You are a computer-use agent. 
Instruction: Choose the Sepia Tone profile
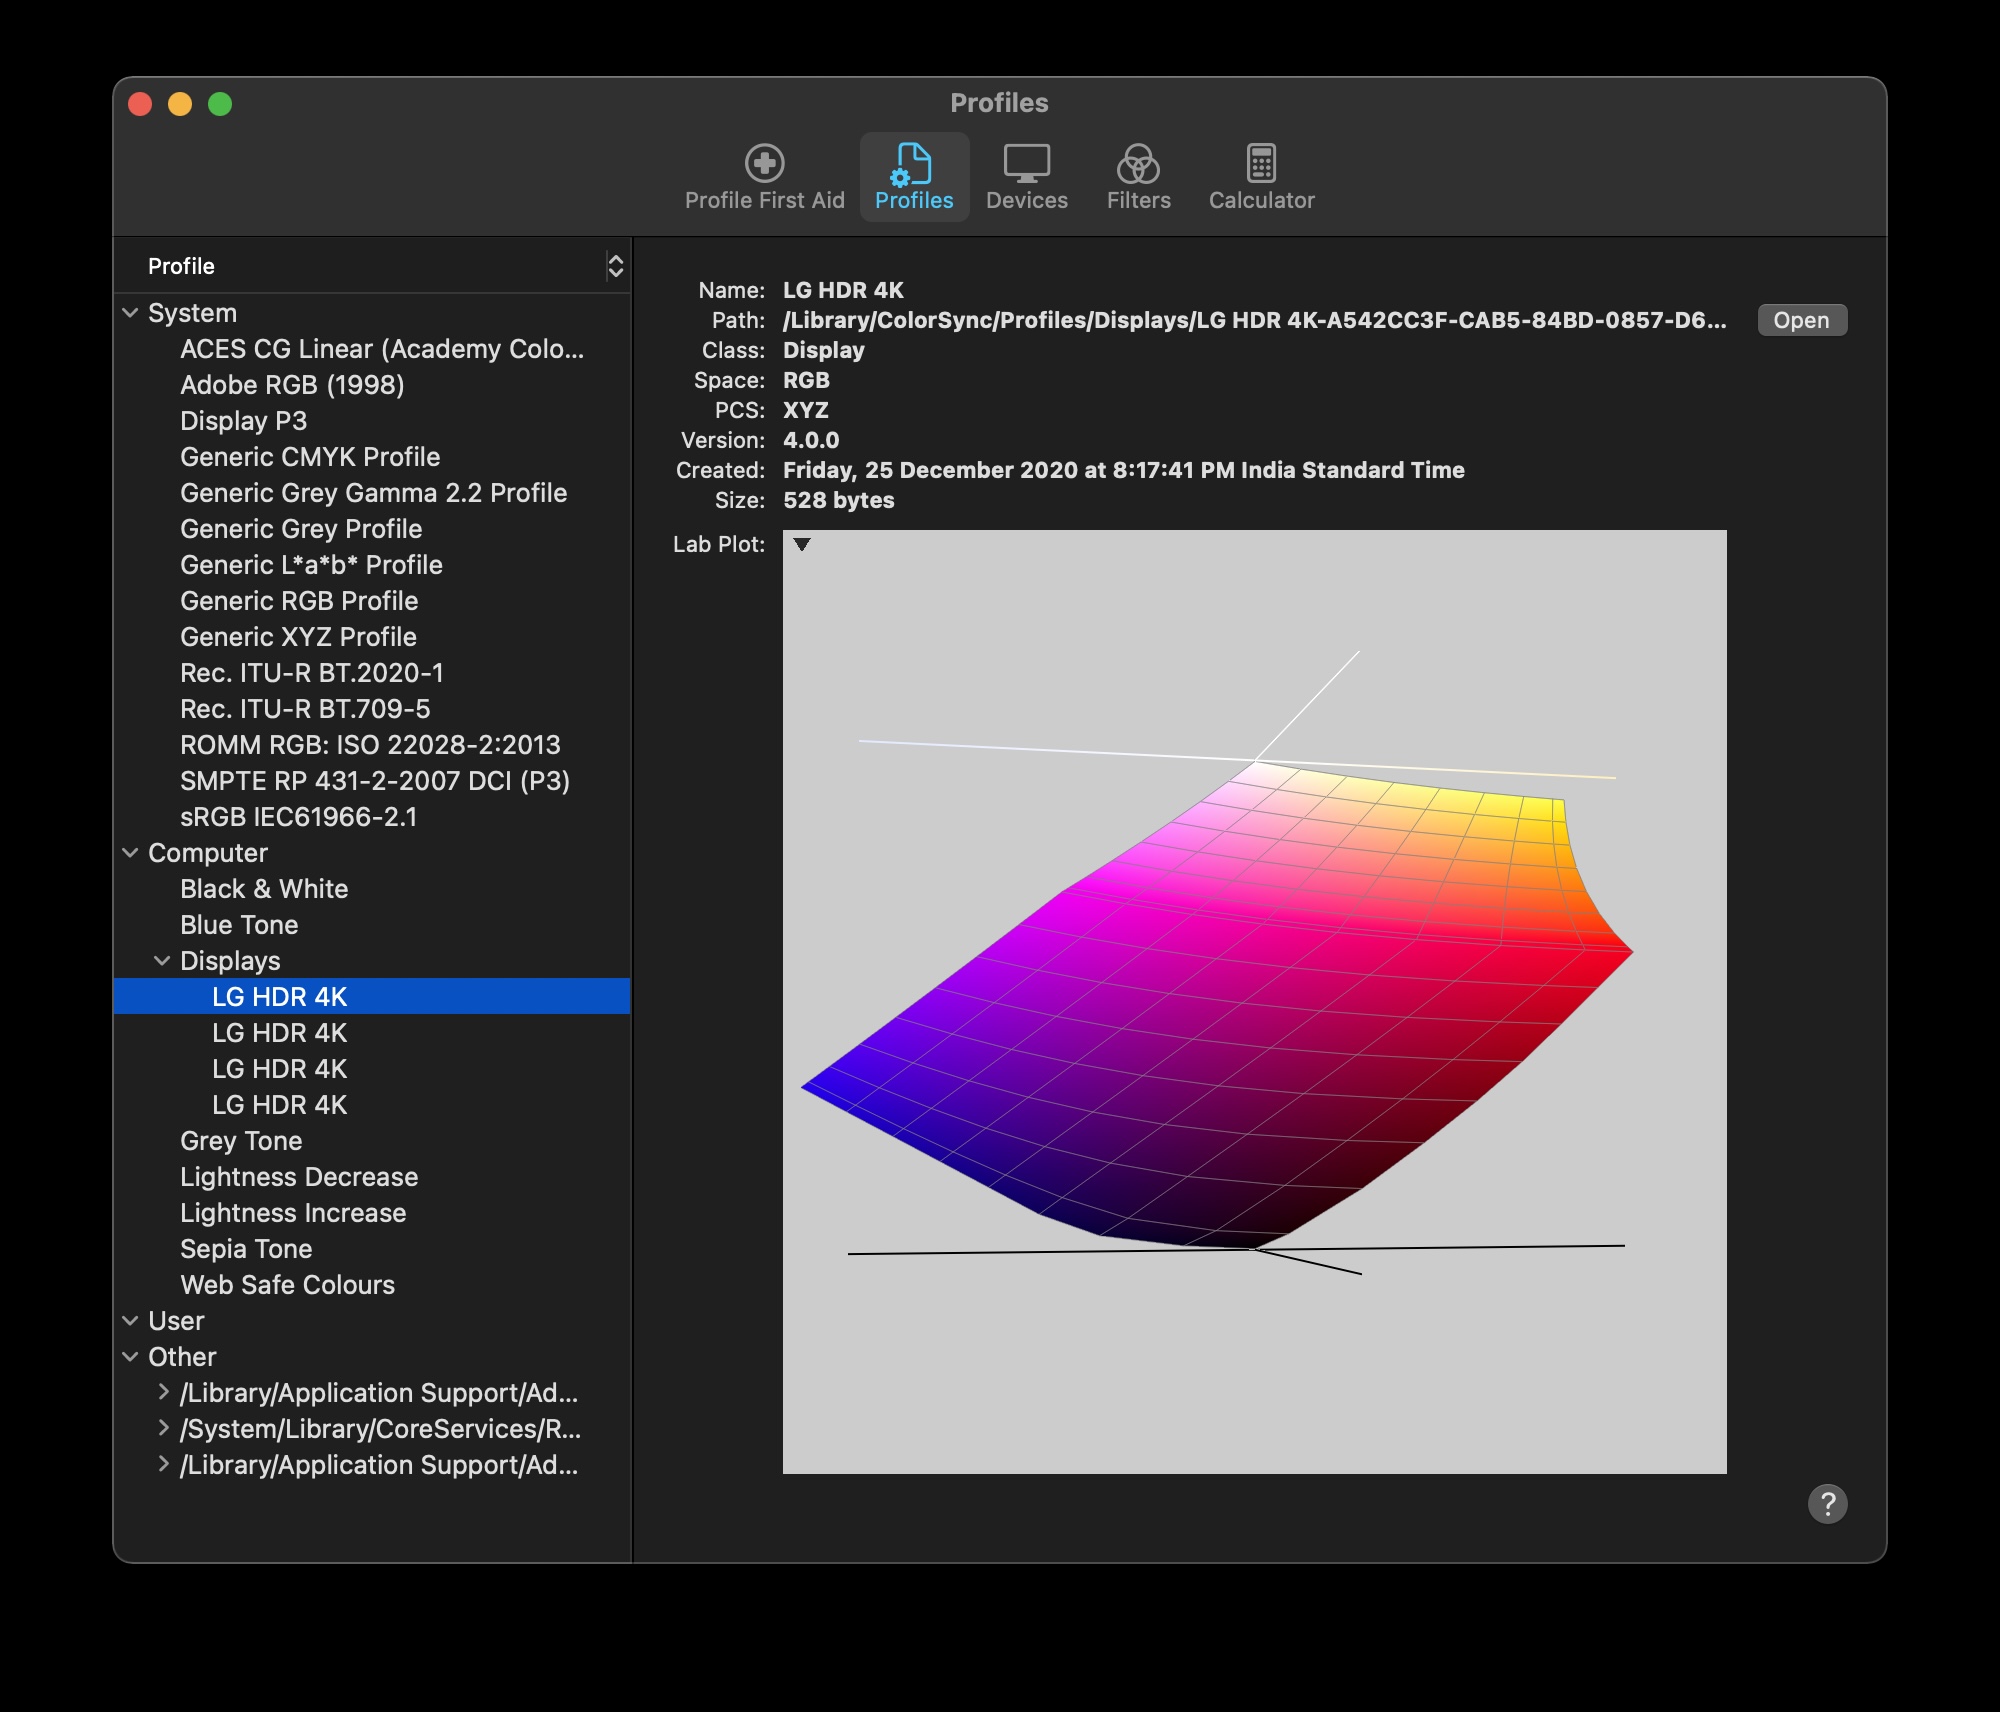pyautogui.click(x=246, y=1249)
